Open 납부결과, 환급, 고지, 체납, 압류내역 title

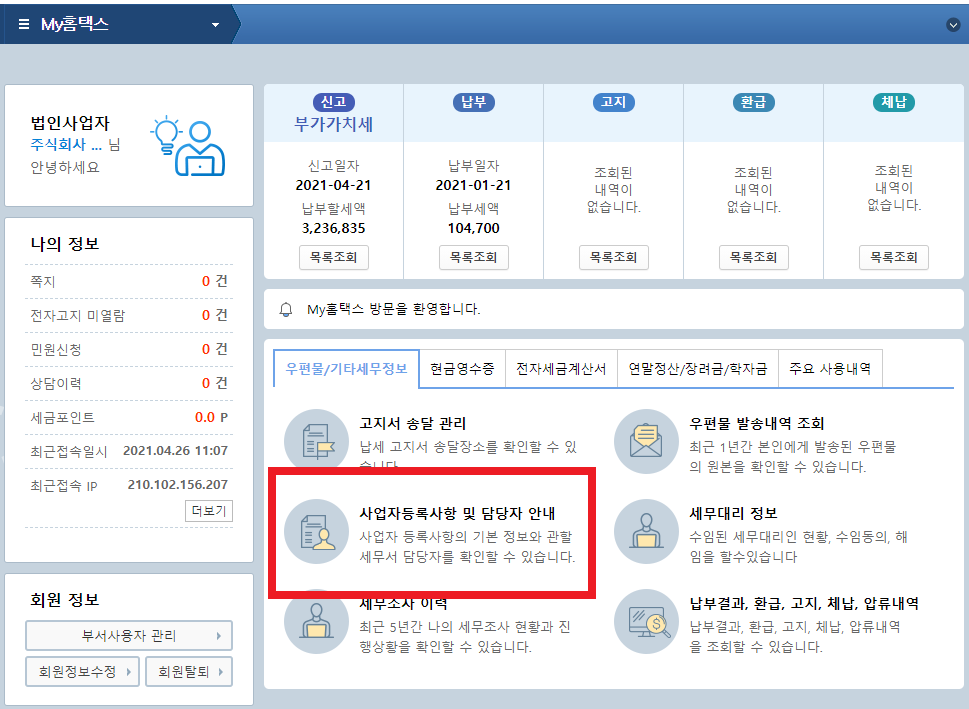pyautogui.click(x=804, y=604)
